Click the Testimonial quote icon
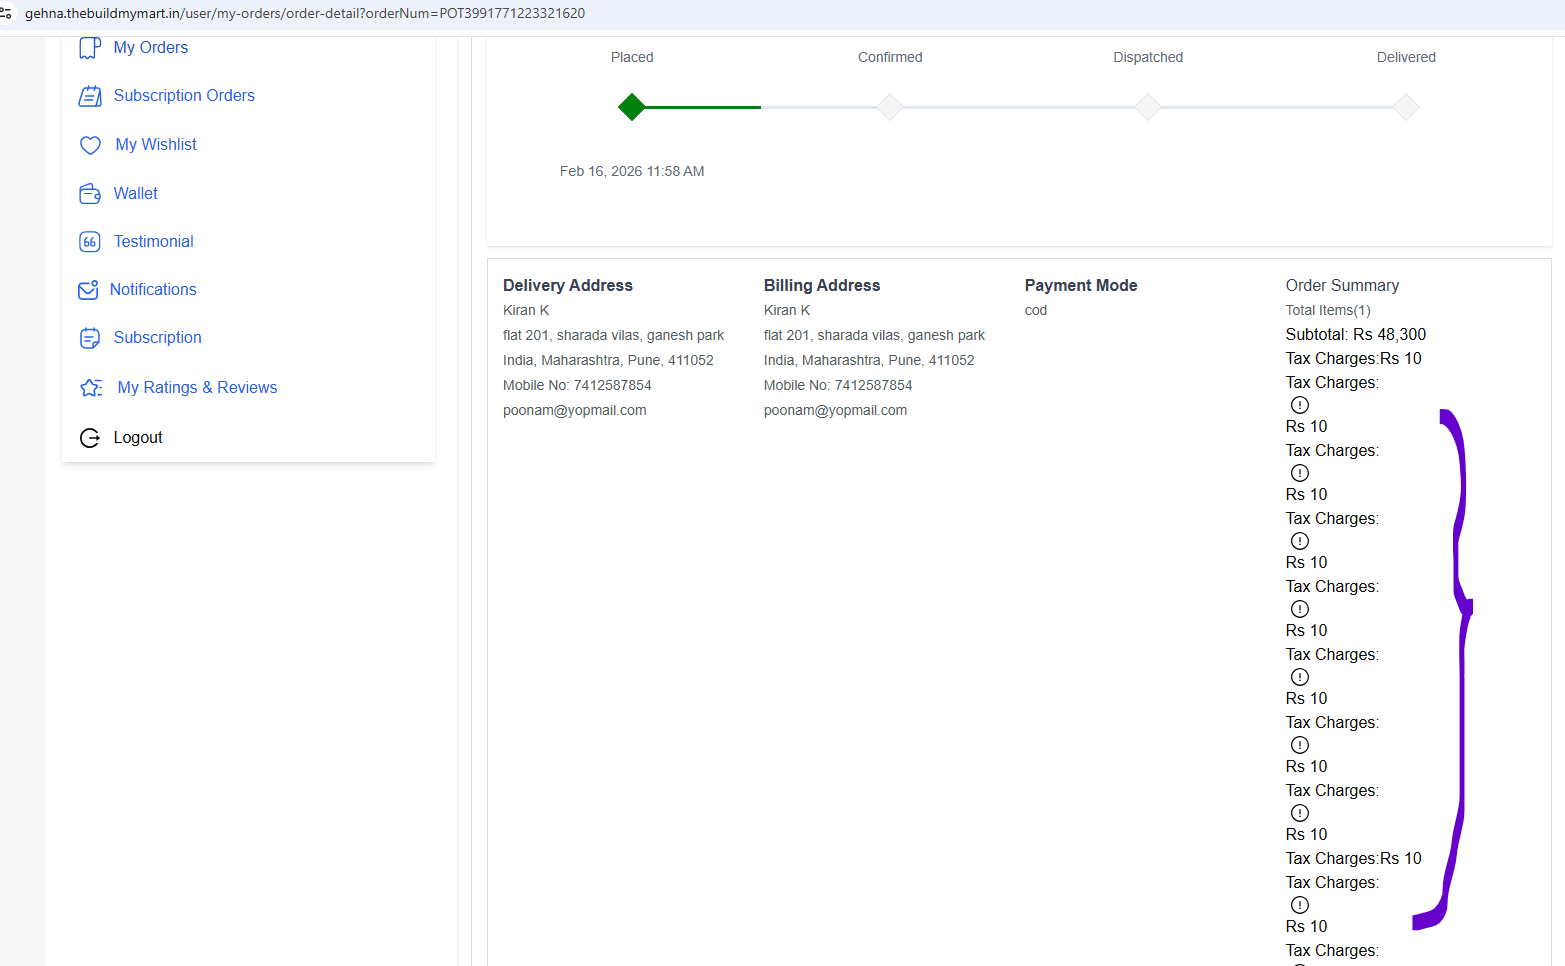 coord(90,242)
